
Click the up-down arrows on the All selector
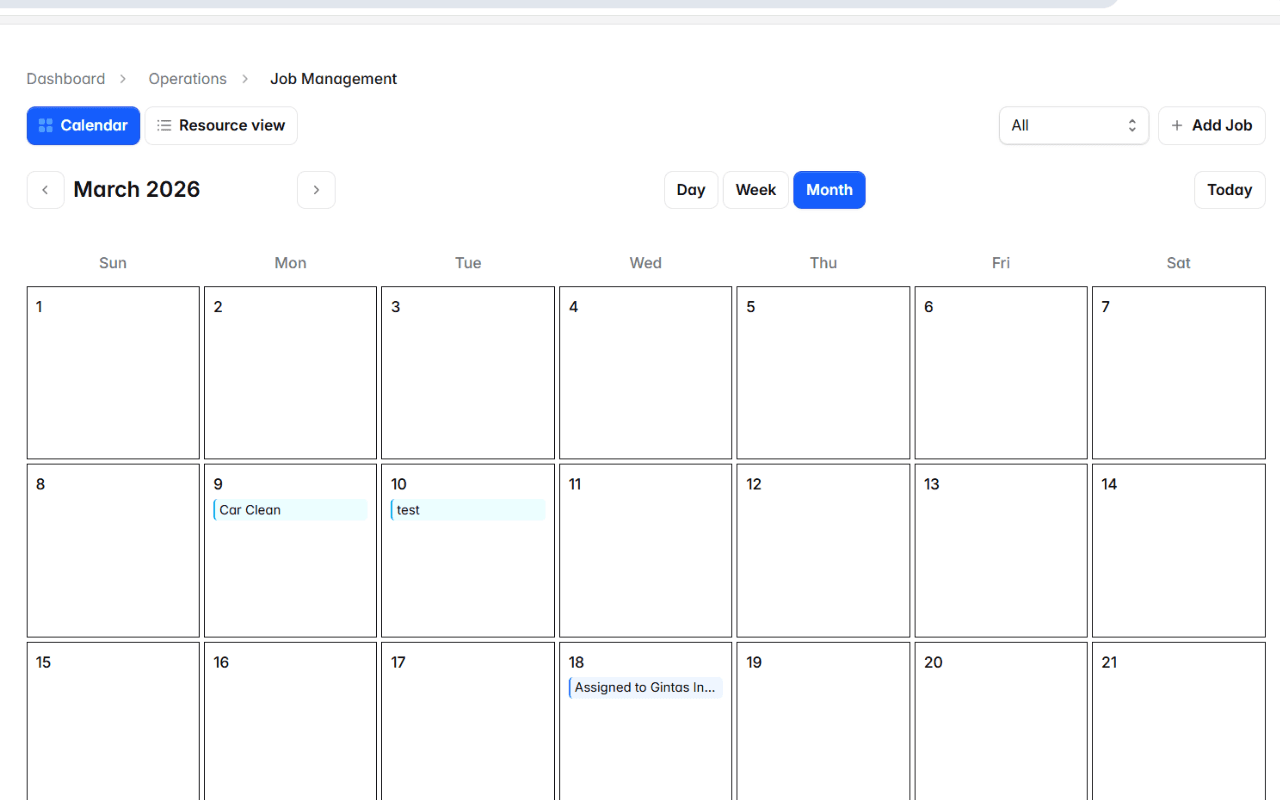[x=1131, y=125]
